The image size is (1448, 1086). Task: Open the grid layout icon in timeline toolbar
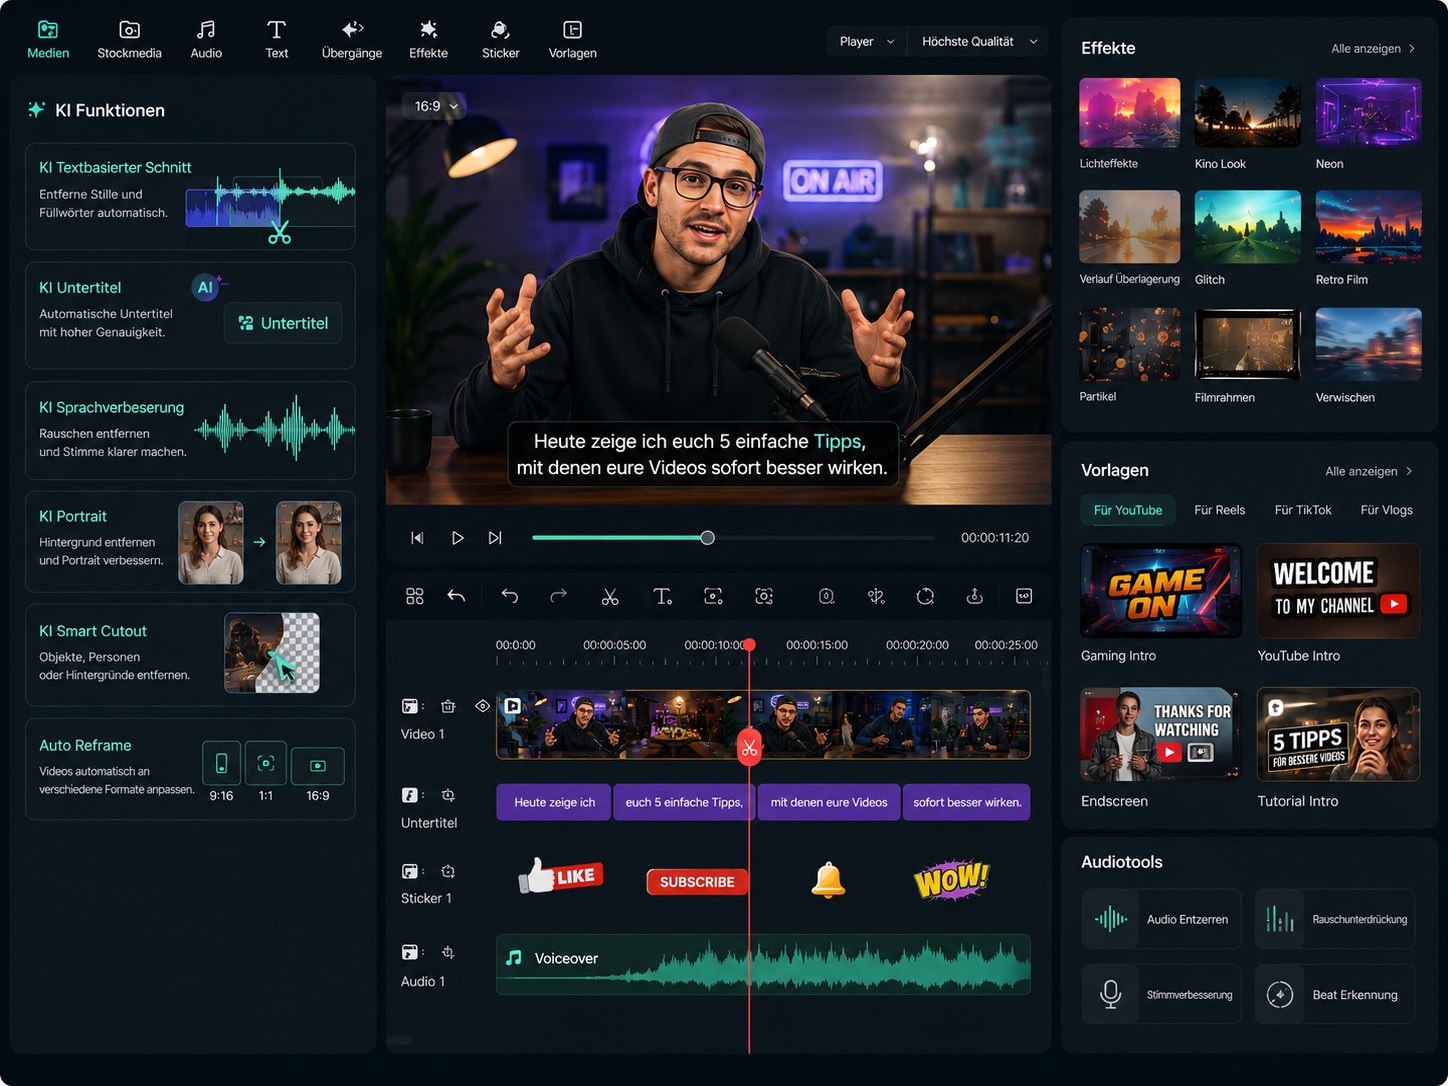point(415,596)
